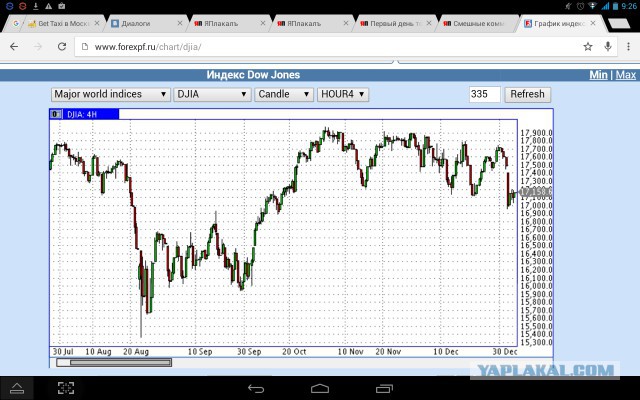Open the browser three-dot menu
This screenshot has width=640, height=400.
[x=628, y=47]
